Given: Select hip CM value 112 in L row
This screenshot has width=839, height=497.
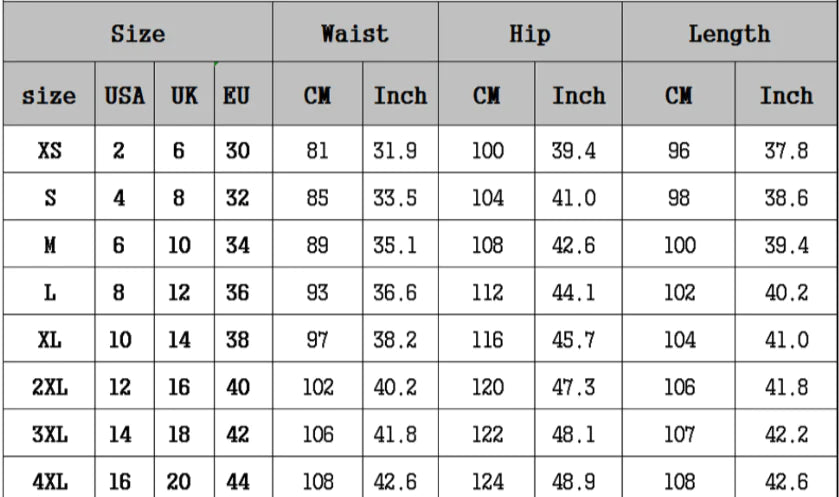Looking at the screenshot, I should [x=487, y=292].
